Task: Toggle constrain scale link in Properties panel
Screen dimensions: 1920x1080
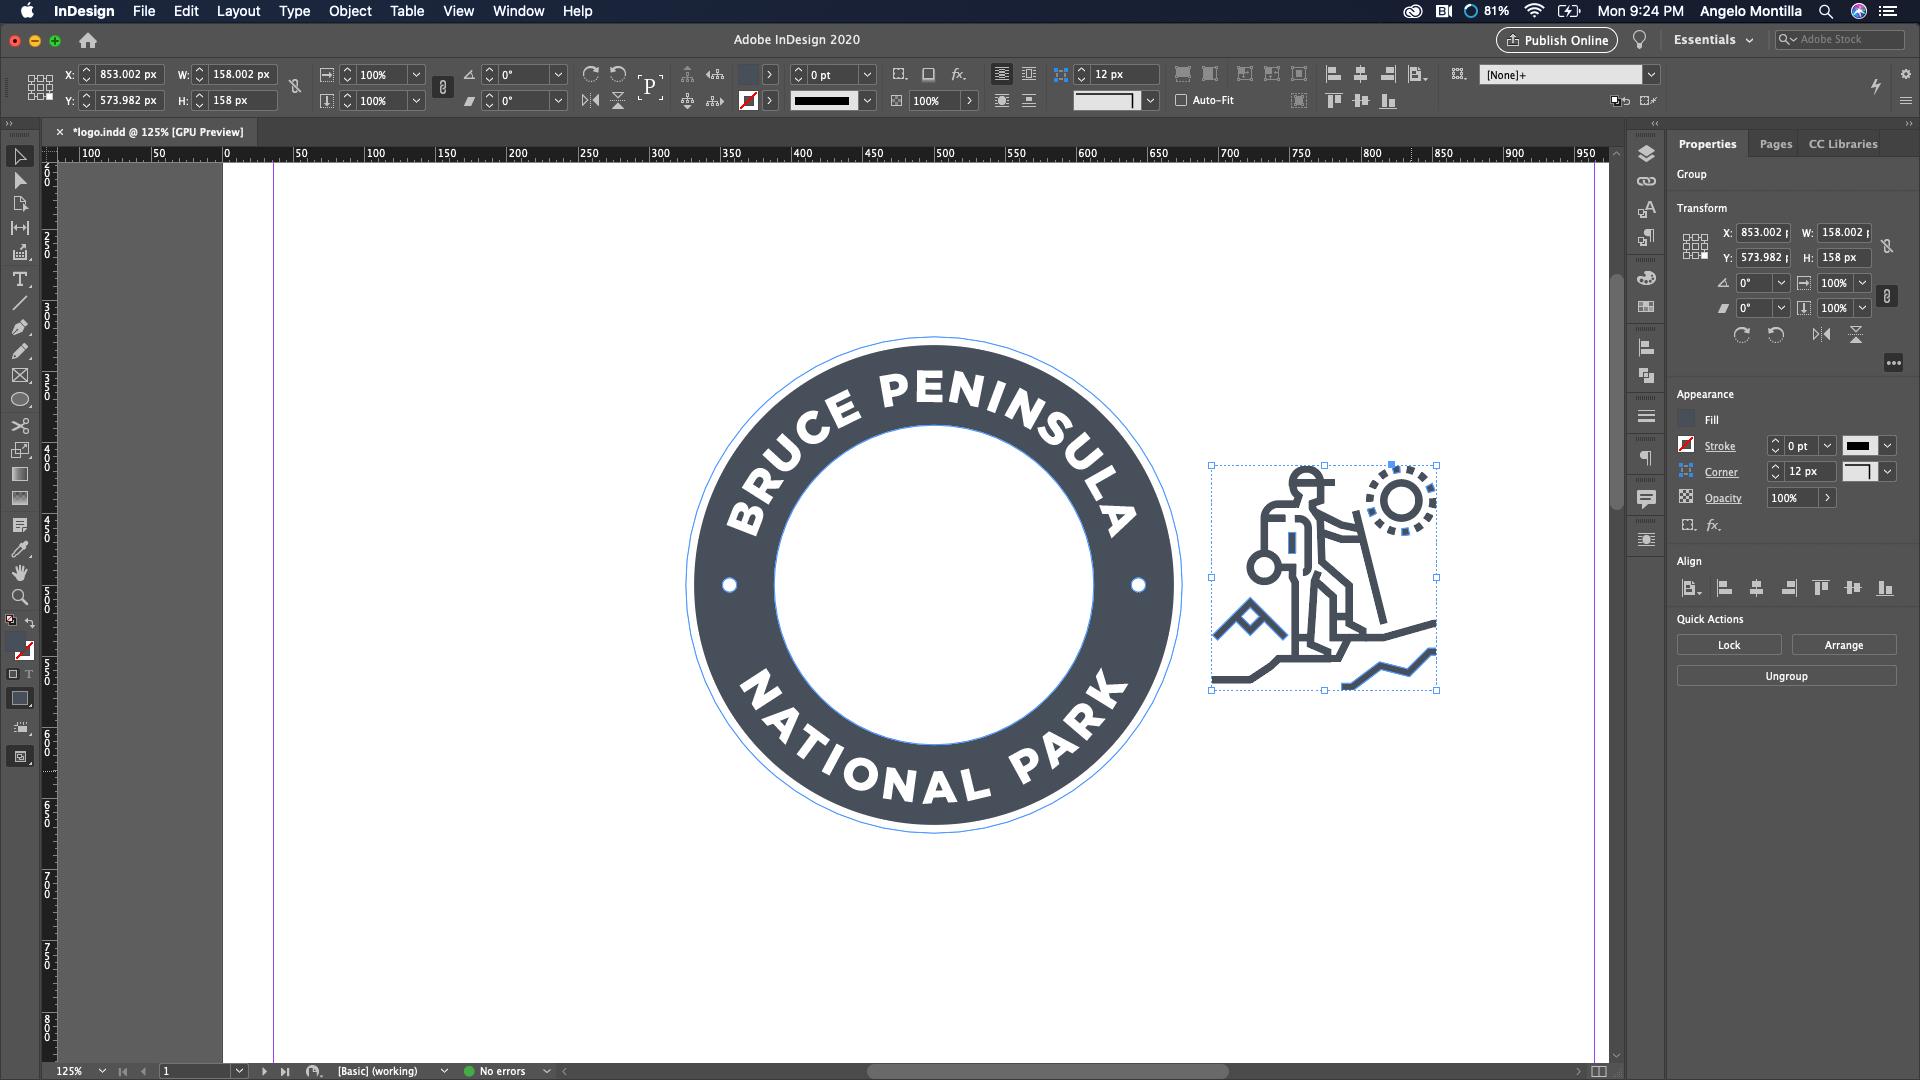Action: (1887, 296)
